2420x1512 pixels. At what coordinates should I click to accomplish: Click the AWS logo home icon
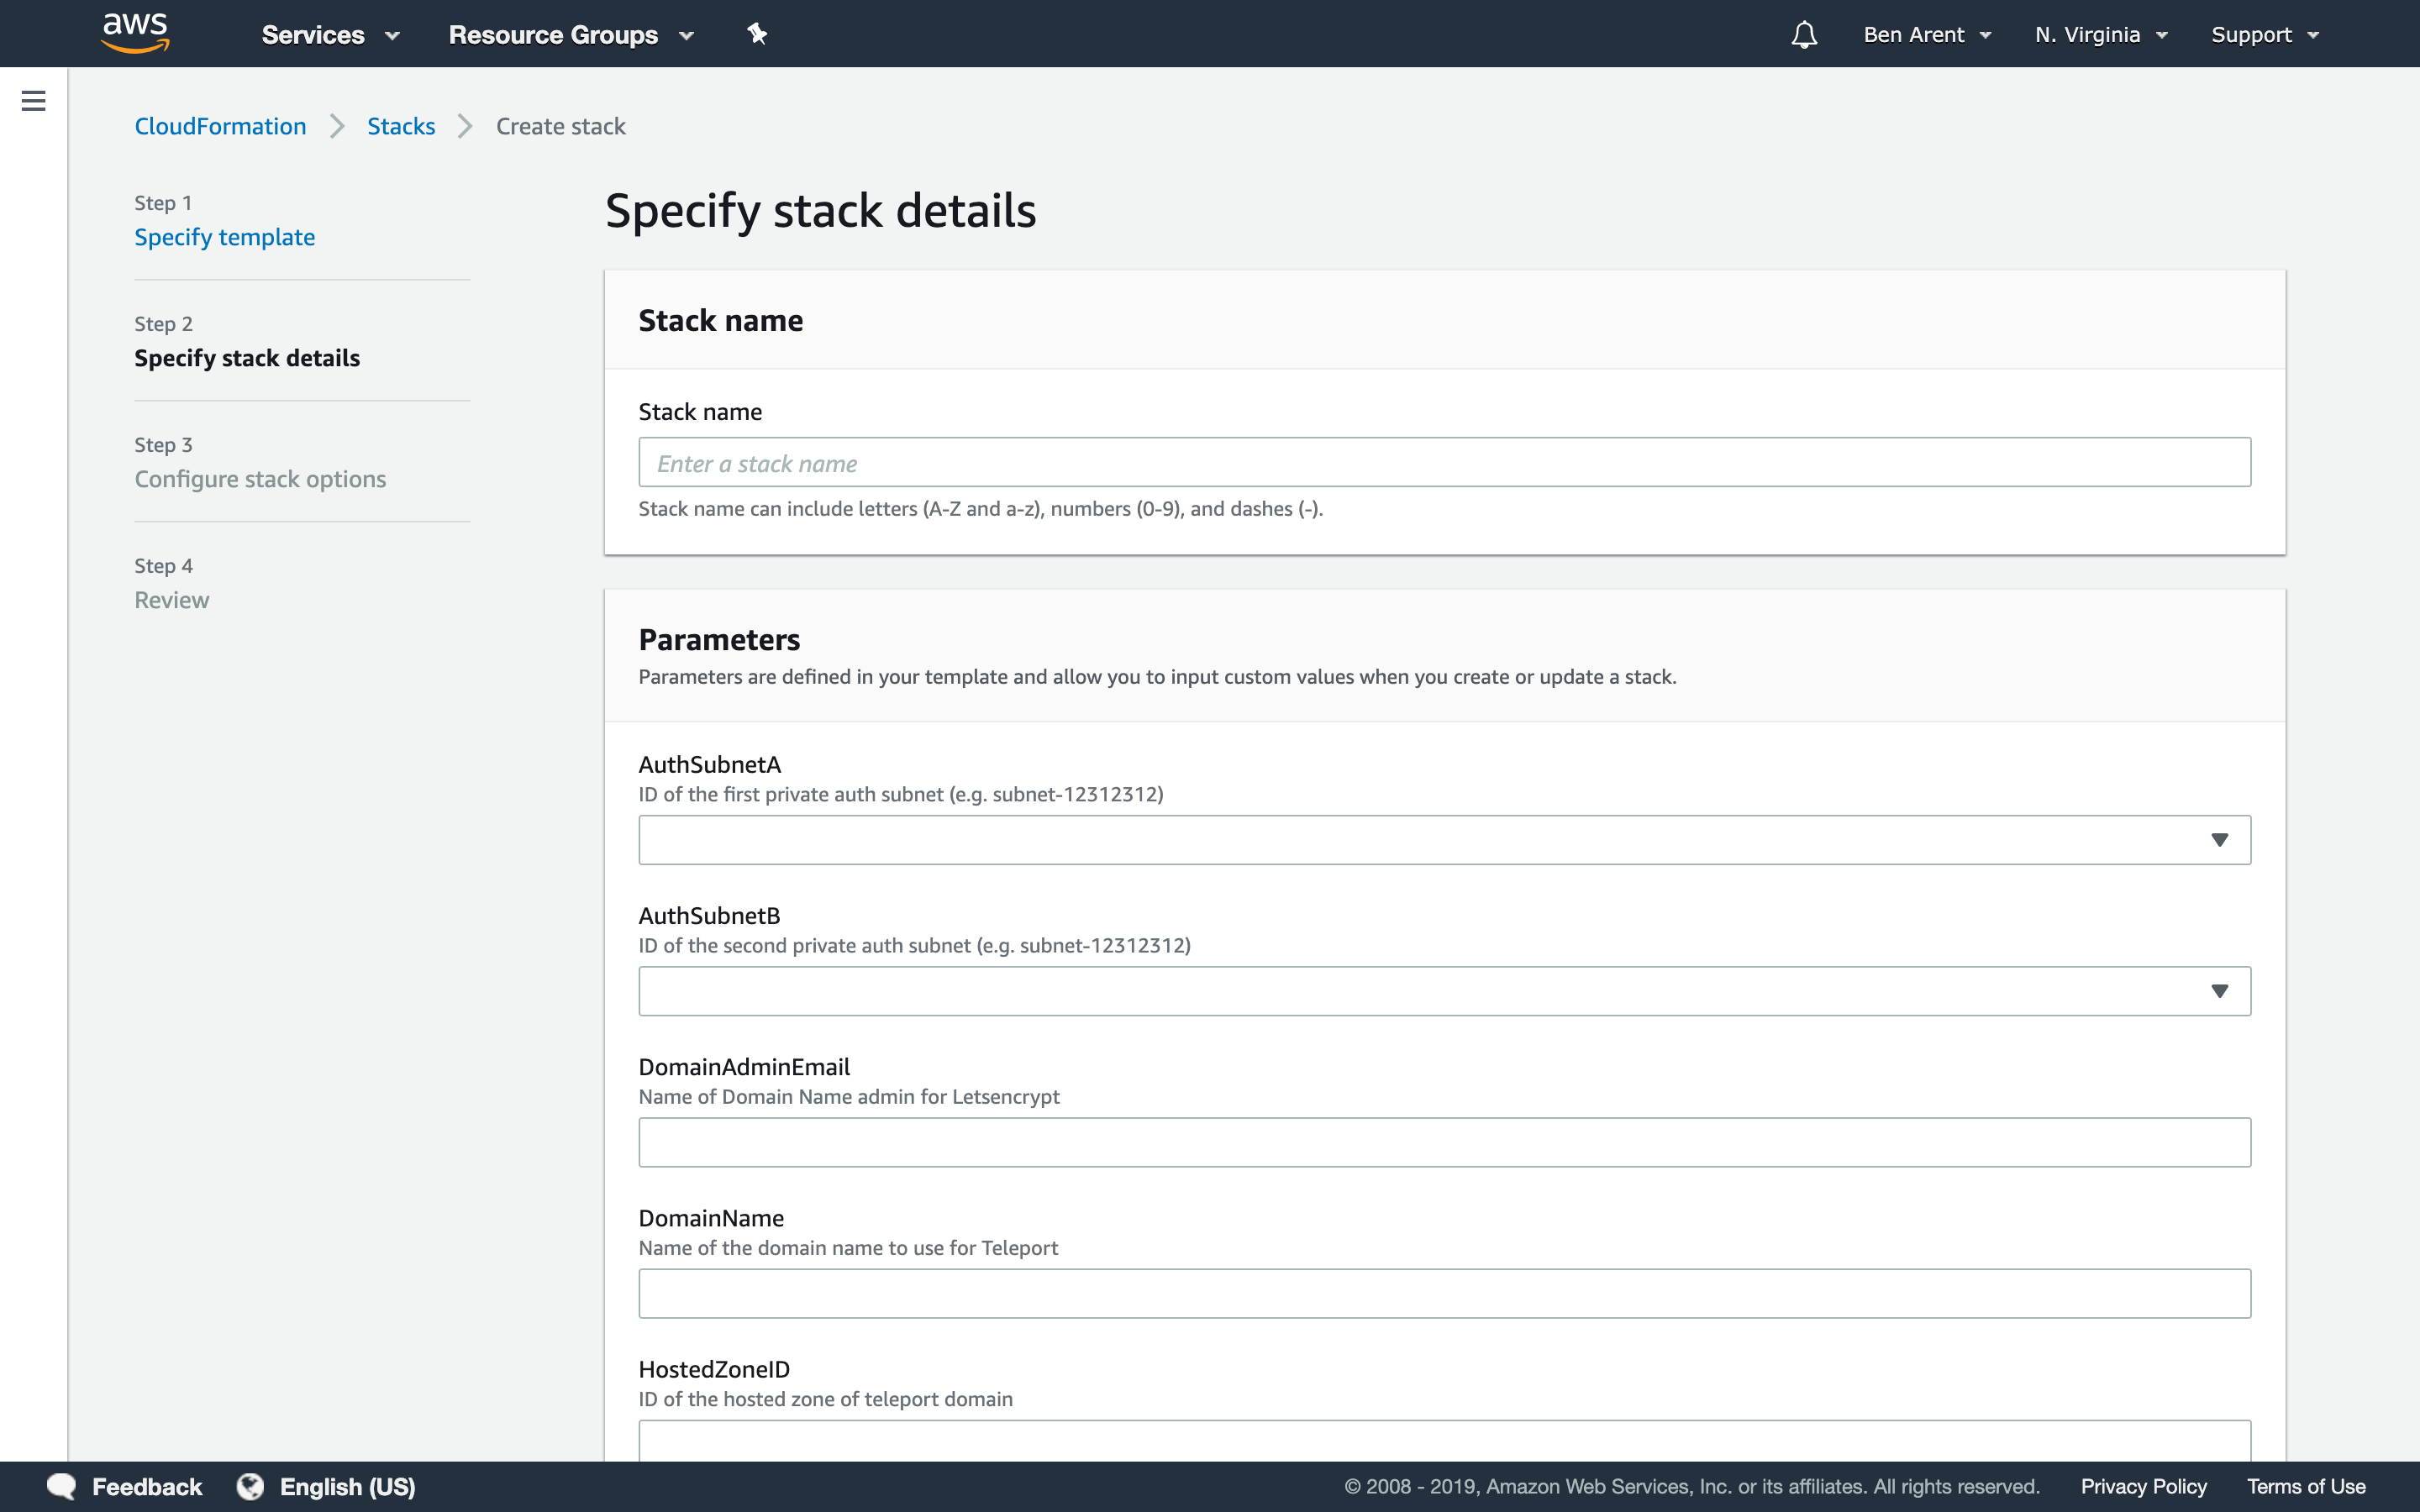136,33
